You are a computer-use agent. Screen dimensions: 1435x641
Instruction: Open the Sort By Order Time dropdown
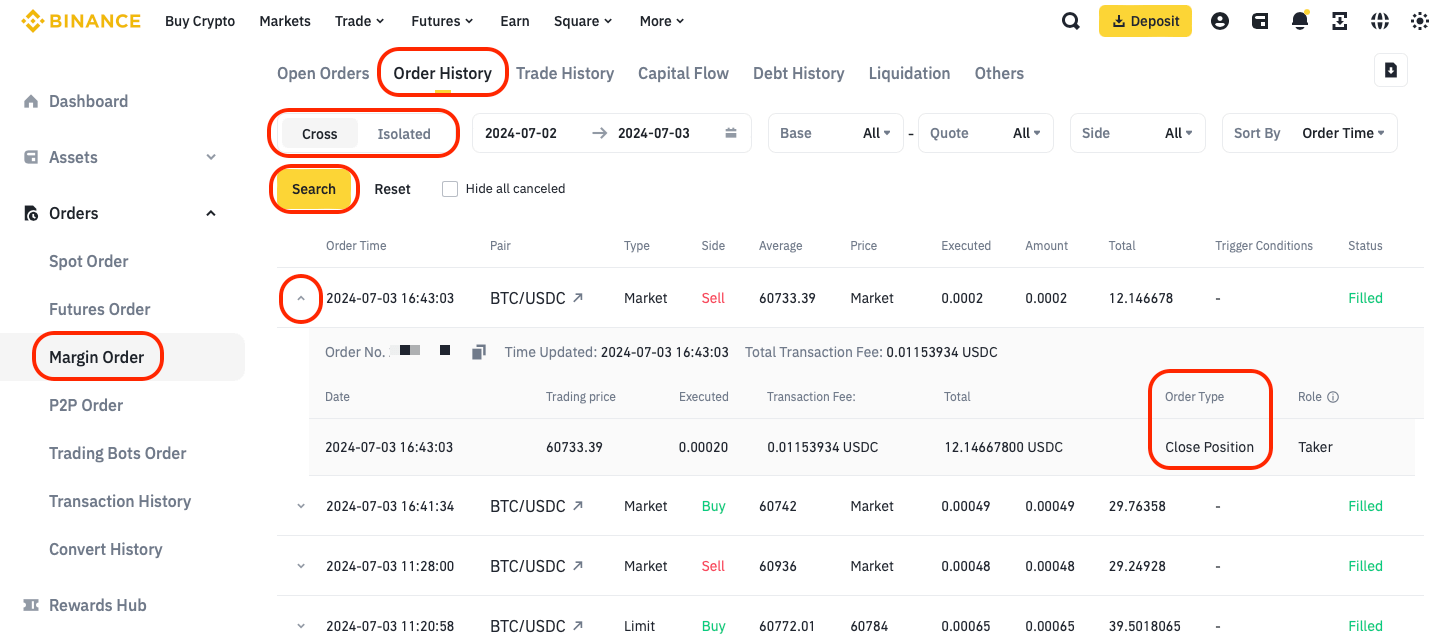coord(1309,133)
